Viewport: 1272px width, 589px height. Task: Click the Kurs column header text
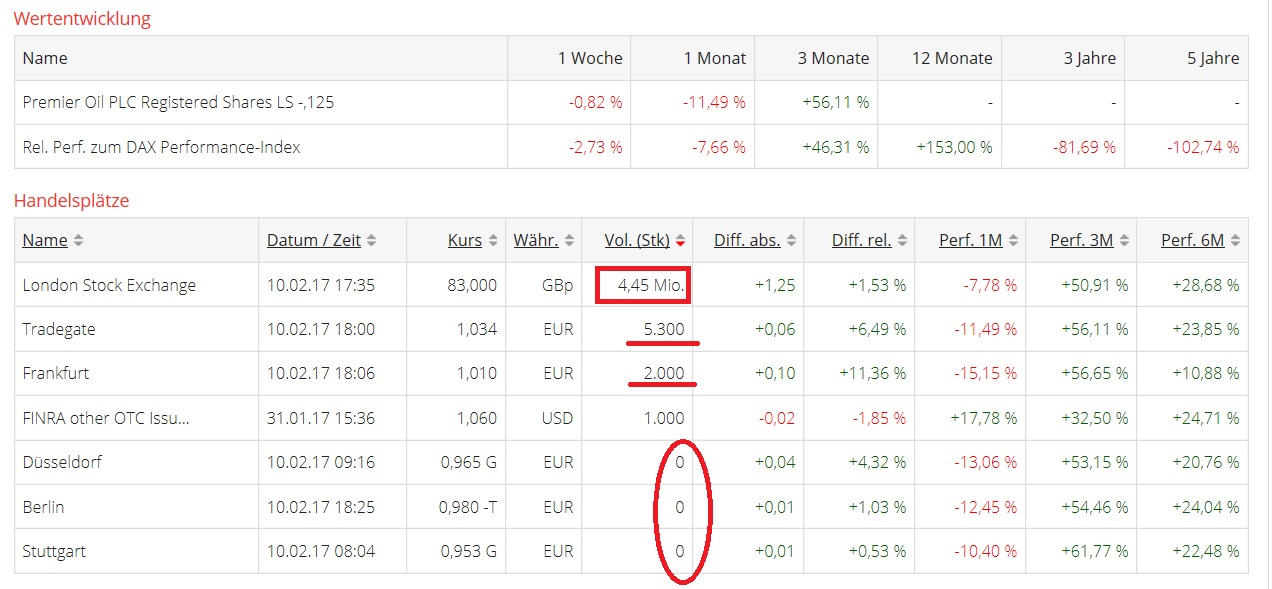(x=465, y=241)
